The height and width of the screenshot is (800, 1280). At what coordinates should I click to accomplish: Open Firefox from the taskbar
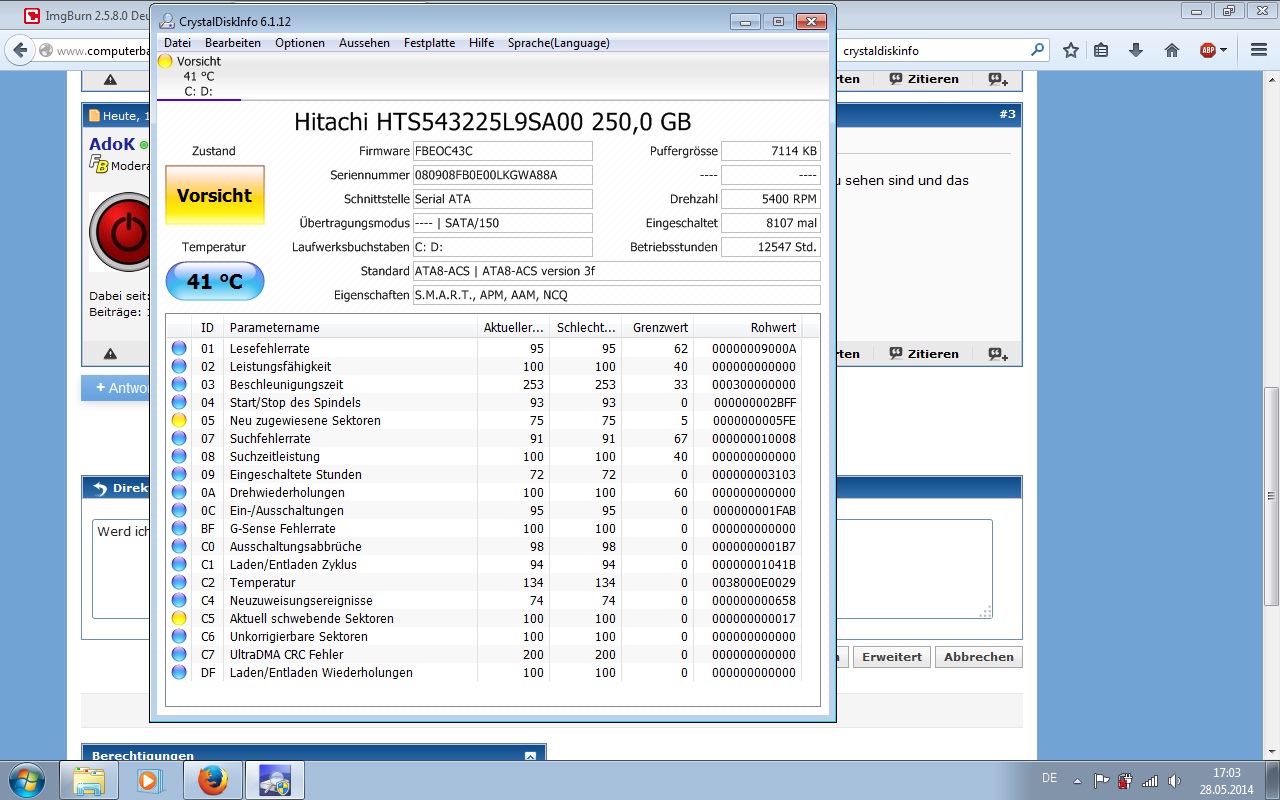[x=212, y=780]
